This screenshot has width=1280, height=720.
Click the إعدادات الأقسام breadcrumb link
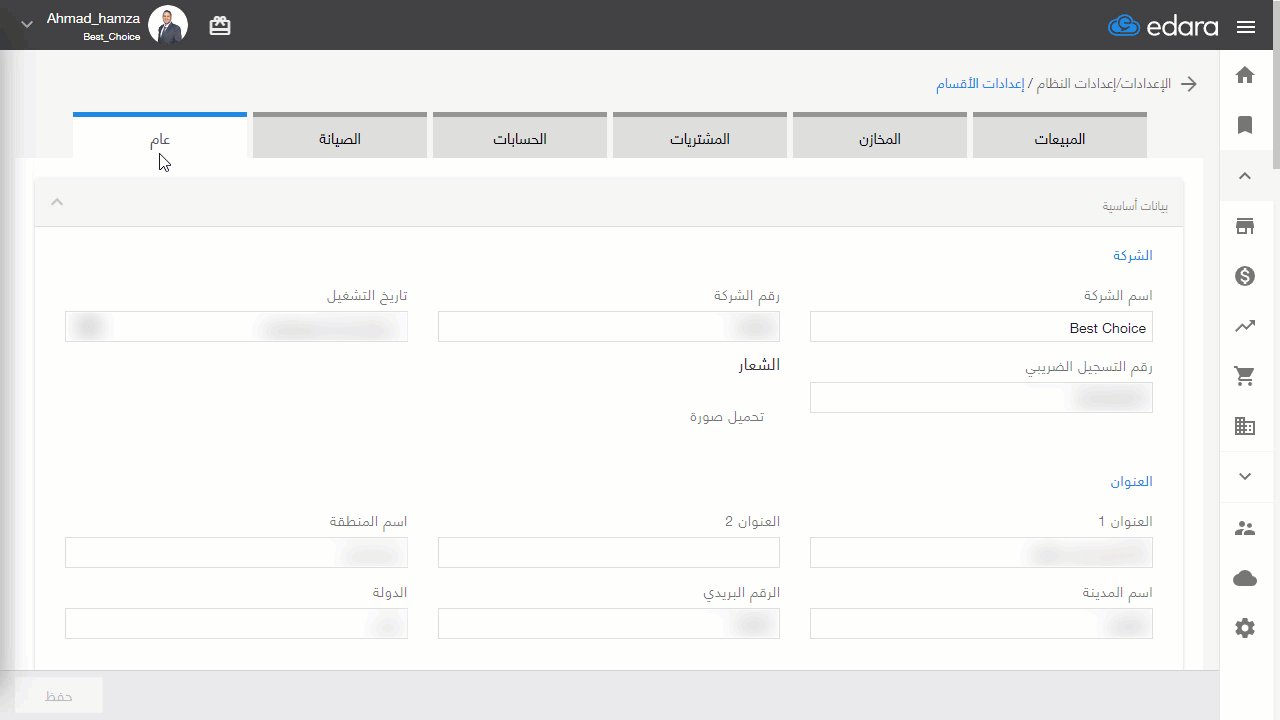pos(980,84)
